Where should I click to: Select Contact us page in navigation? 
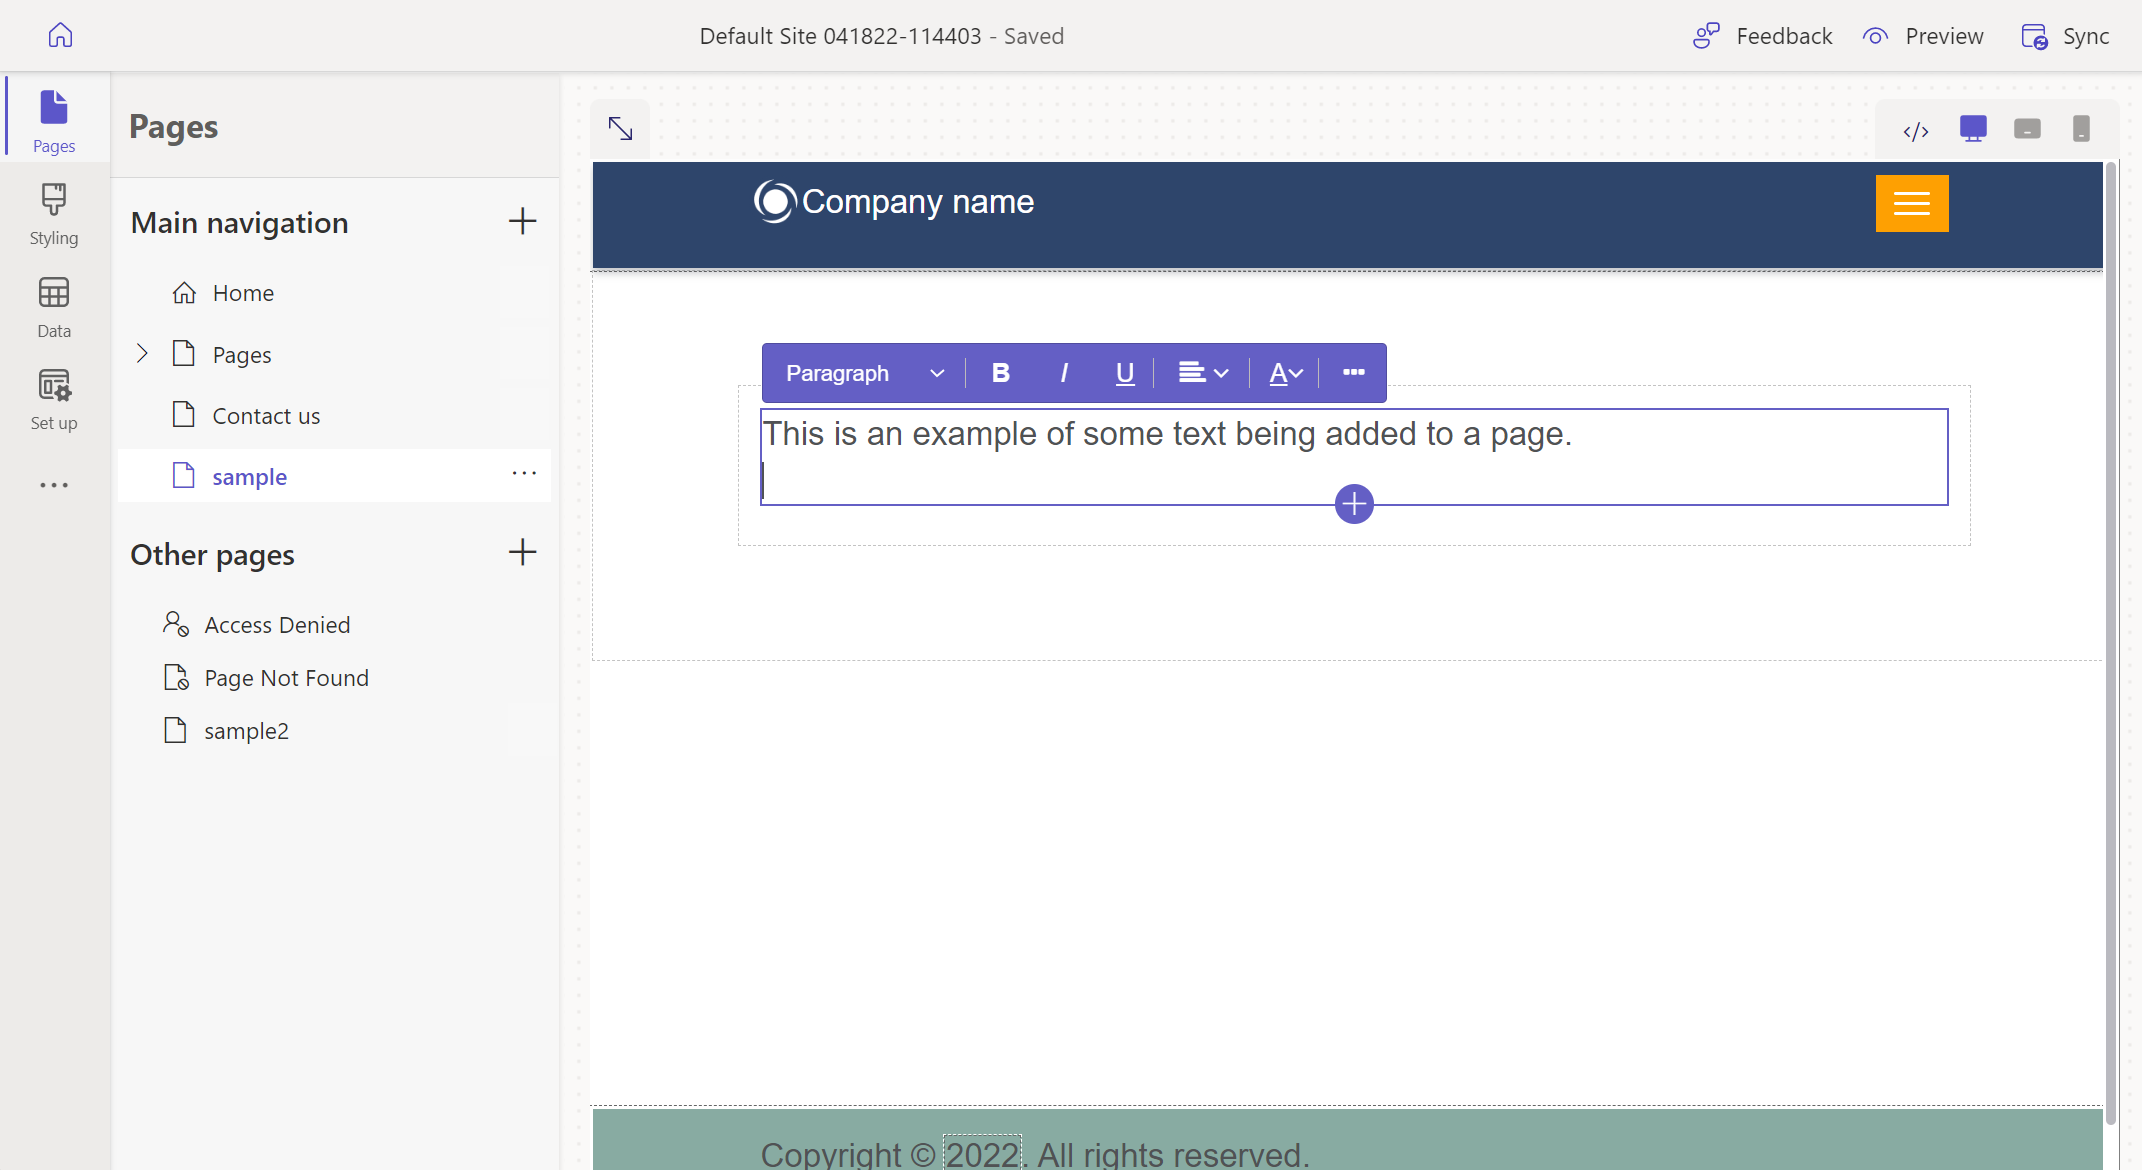(x=264, y=415)
